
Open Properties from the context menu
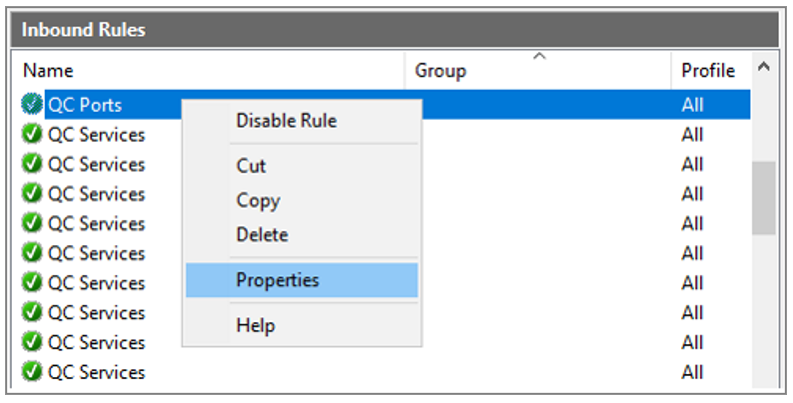[302, 280]
